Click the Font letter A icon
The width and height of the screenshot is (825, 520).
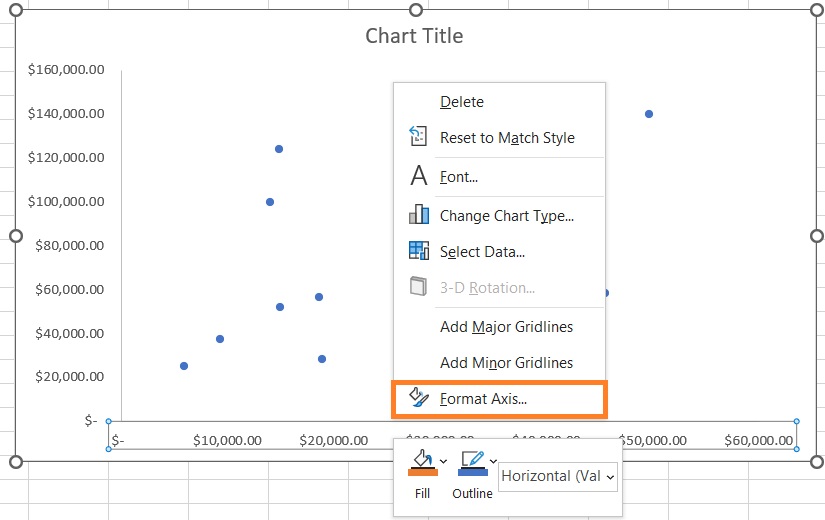(419, 176)
